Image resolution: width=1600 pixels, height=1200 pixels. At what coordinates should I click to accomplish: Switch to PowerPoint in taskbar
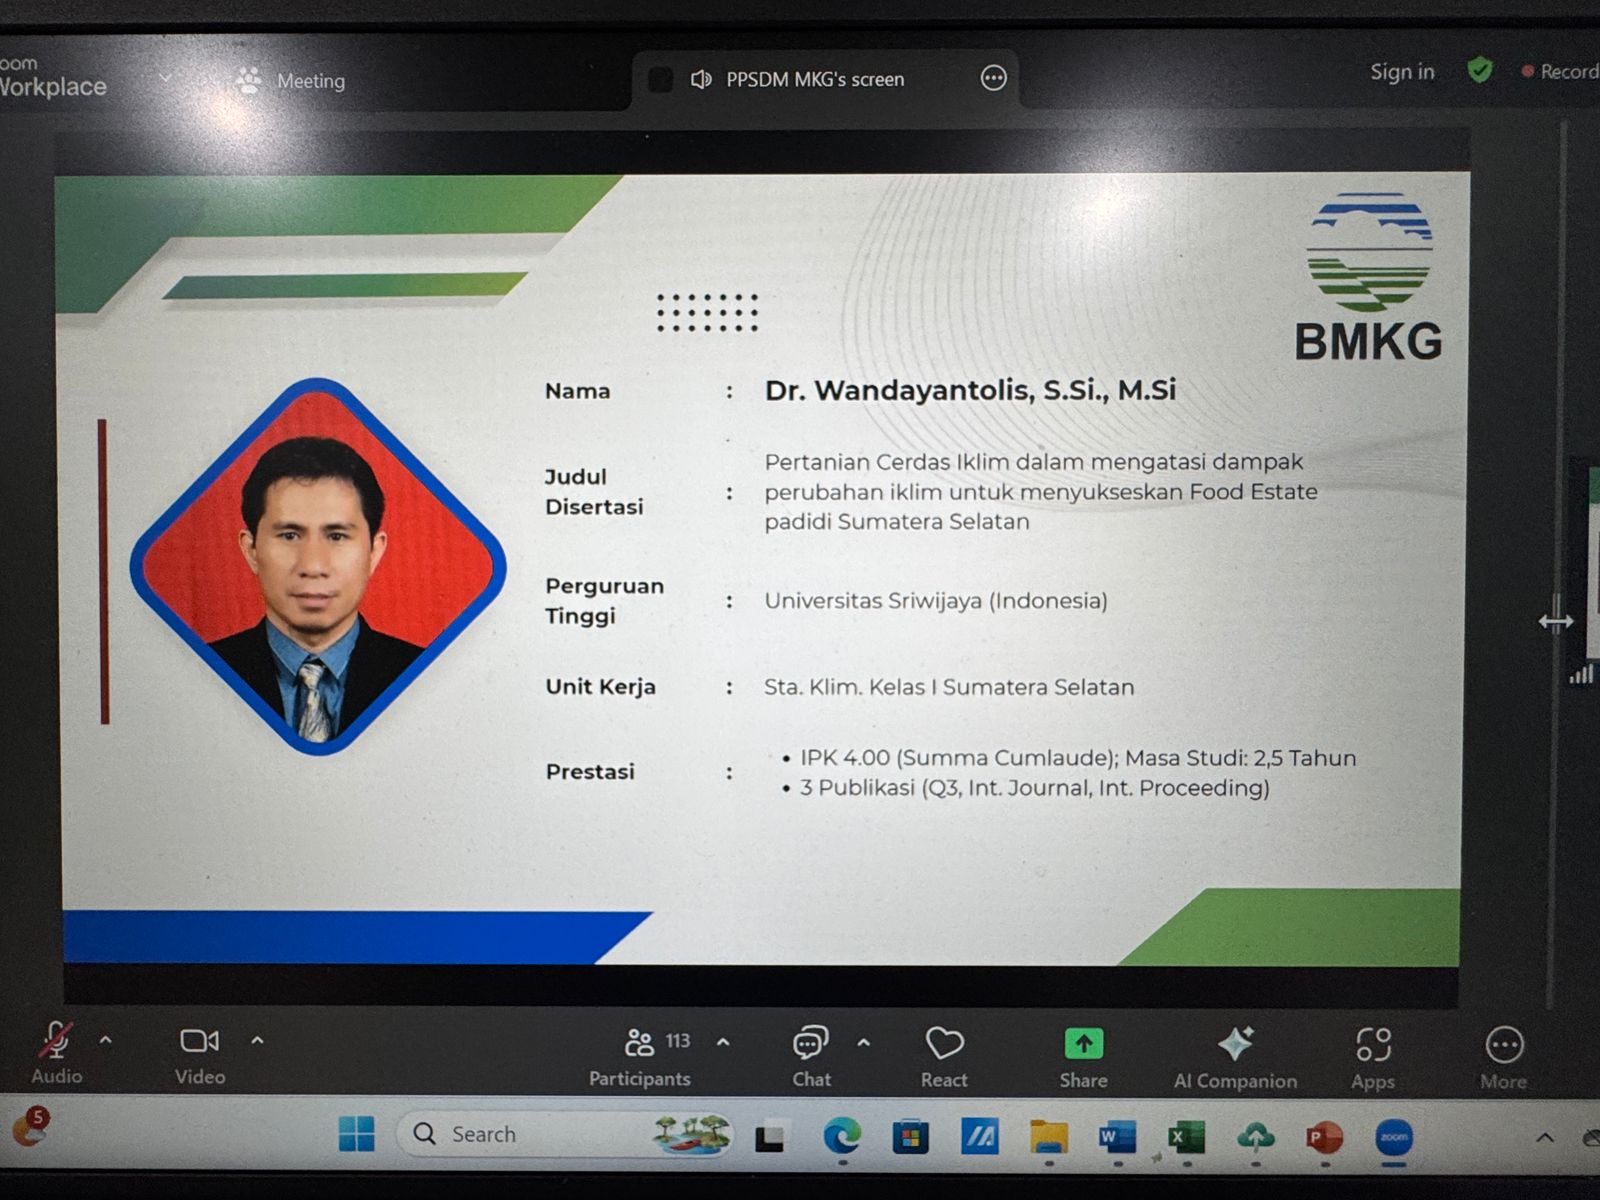coord(1325,1137)
